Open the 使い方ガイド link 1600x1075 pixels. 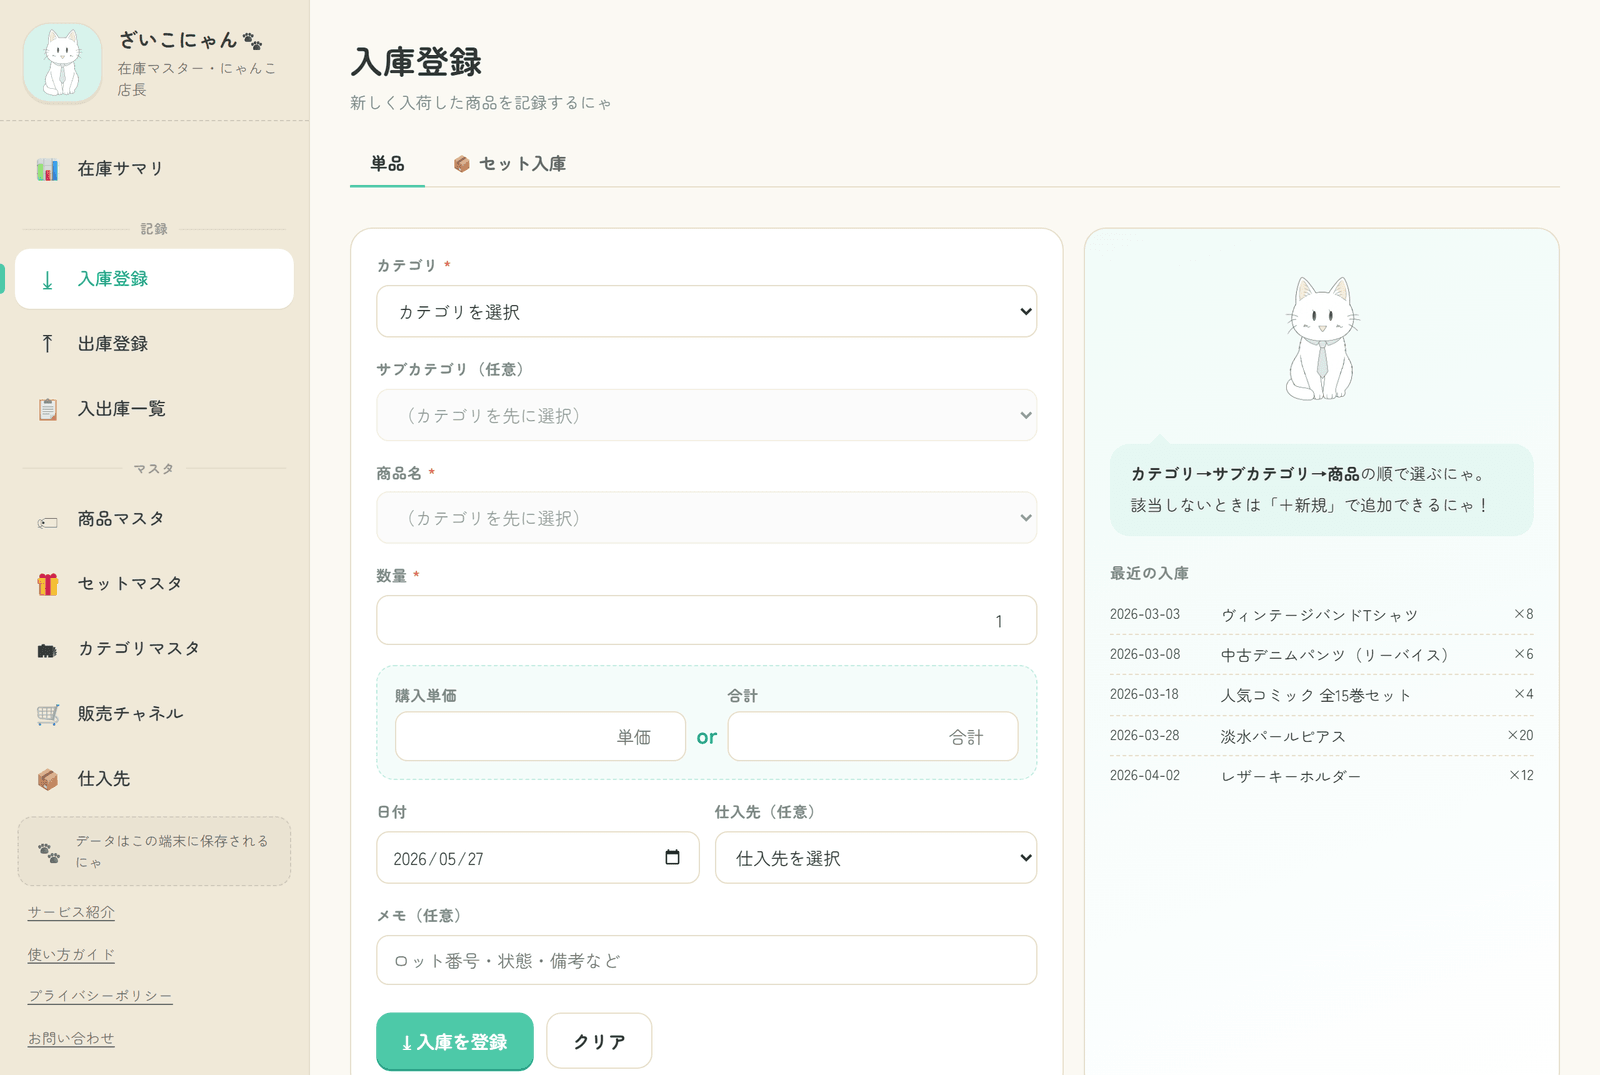click(71, 955)
